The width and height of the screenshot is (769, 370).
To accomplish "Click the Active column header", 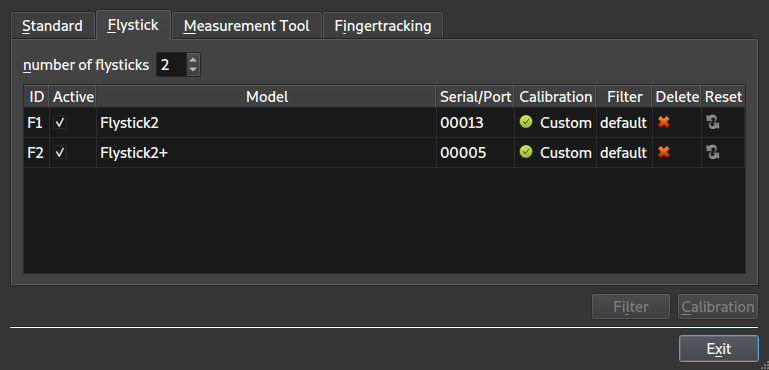I will tap(73, 97).
